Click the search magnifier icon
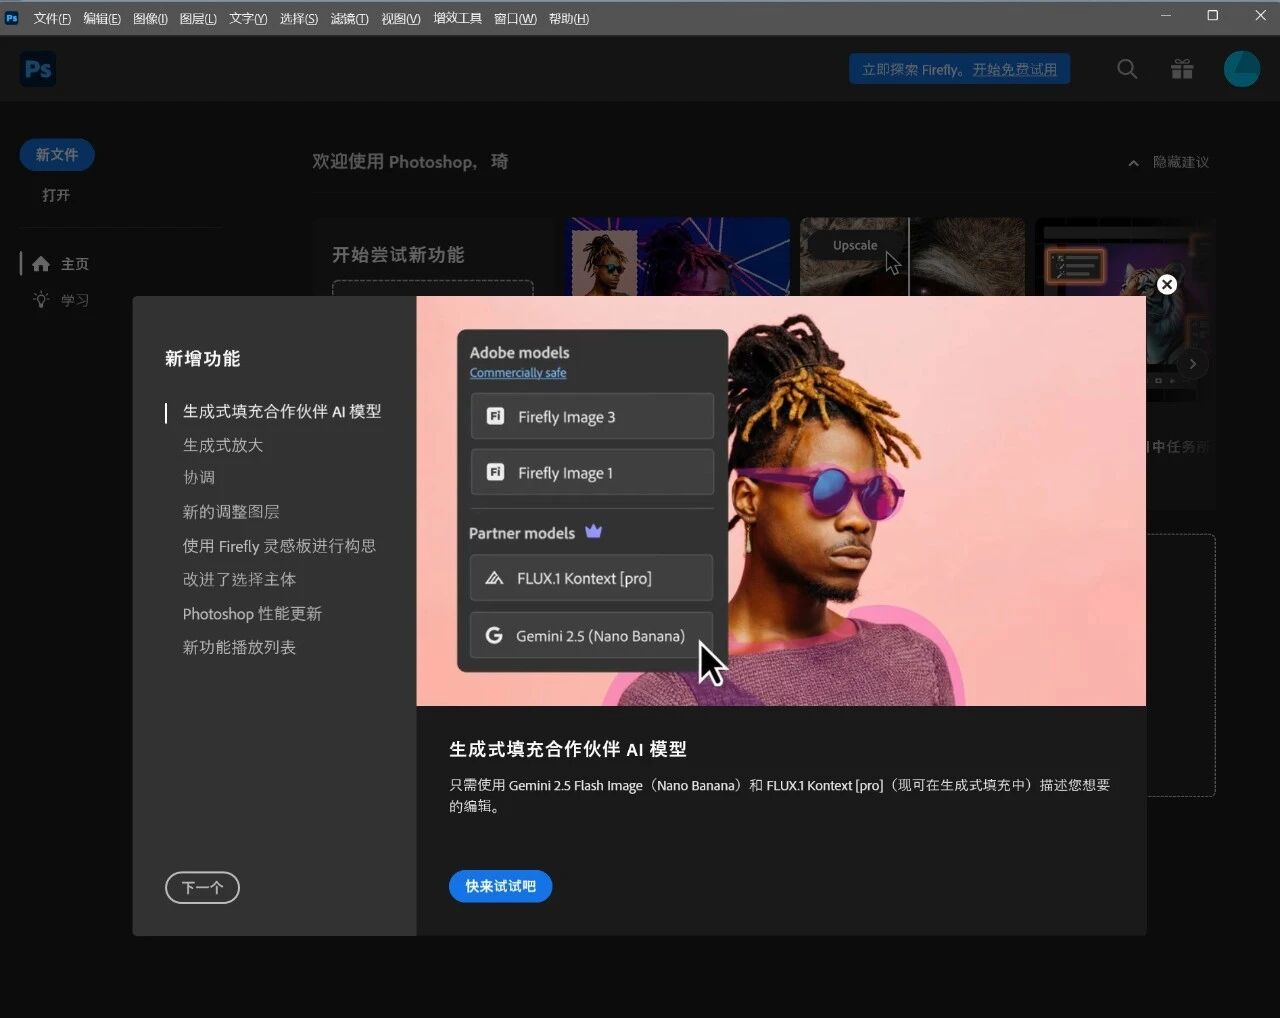The width and height of the screenshot is (1280, 1018). [1127, 69]
